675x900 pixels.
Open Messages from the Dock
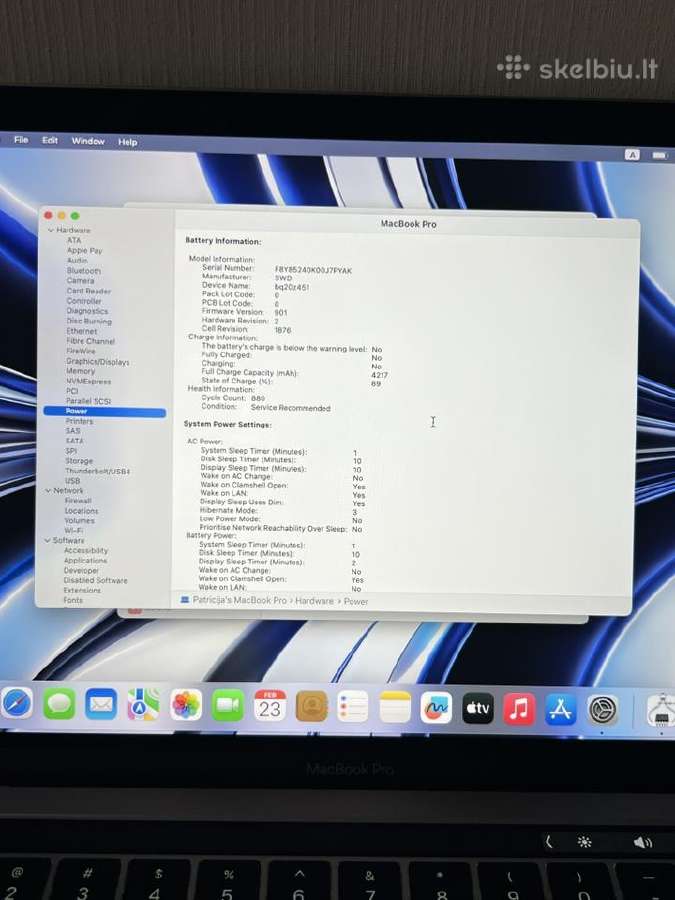tap(59, 704)
